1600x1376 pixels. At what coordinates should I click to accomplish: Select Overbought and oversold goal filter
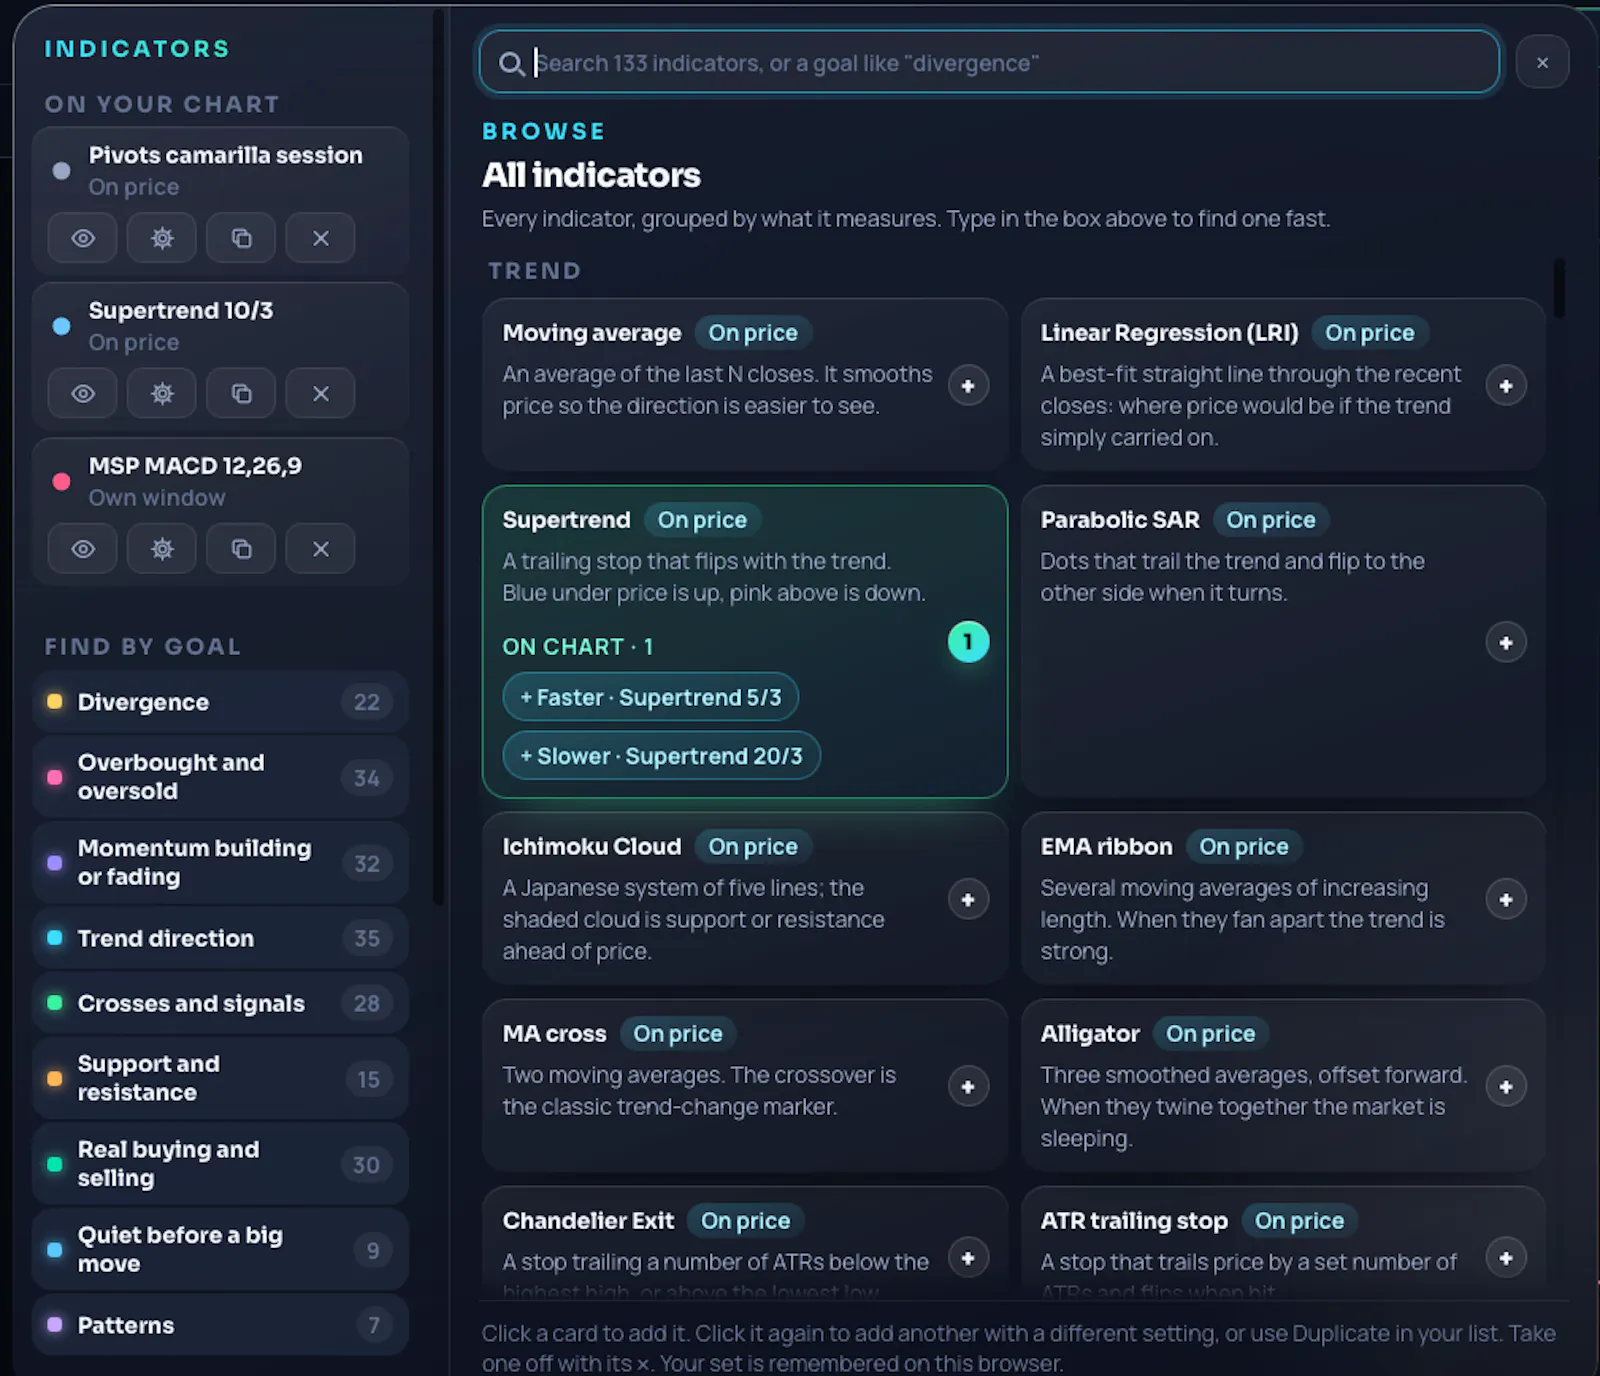[220, 777]
